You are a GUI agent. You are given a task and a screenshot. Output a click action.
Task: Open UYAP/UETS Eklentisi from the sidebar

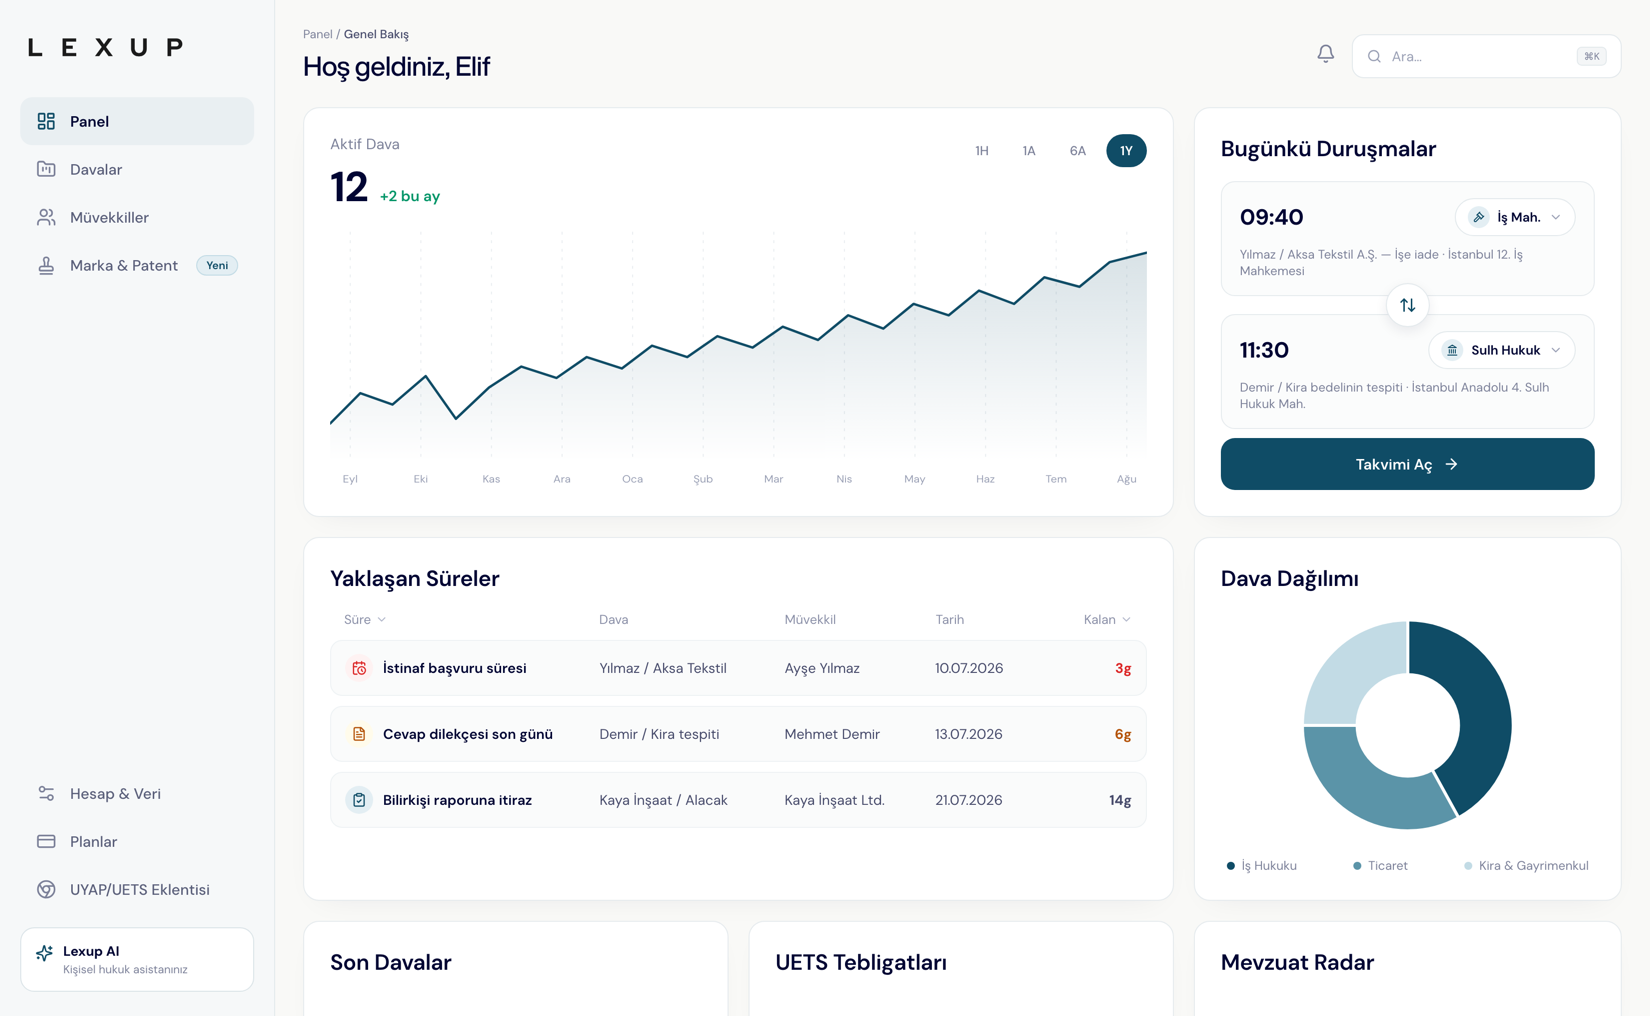[137, 889]
